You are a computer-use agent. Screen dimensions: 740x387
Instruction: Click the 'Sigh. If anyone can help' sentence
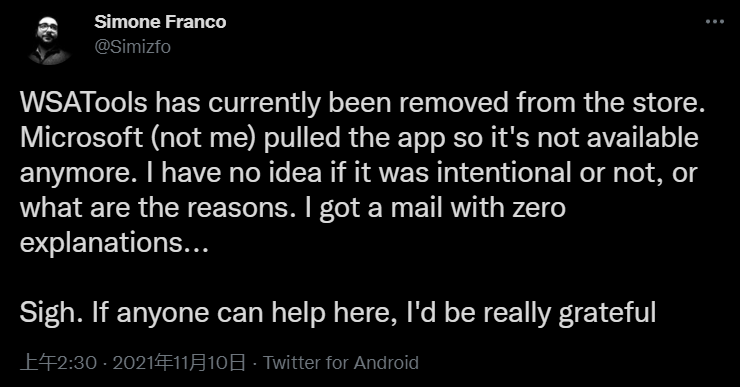pyautogui.click(x=338, y=313)
